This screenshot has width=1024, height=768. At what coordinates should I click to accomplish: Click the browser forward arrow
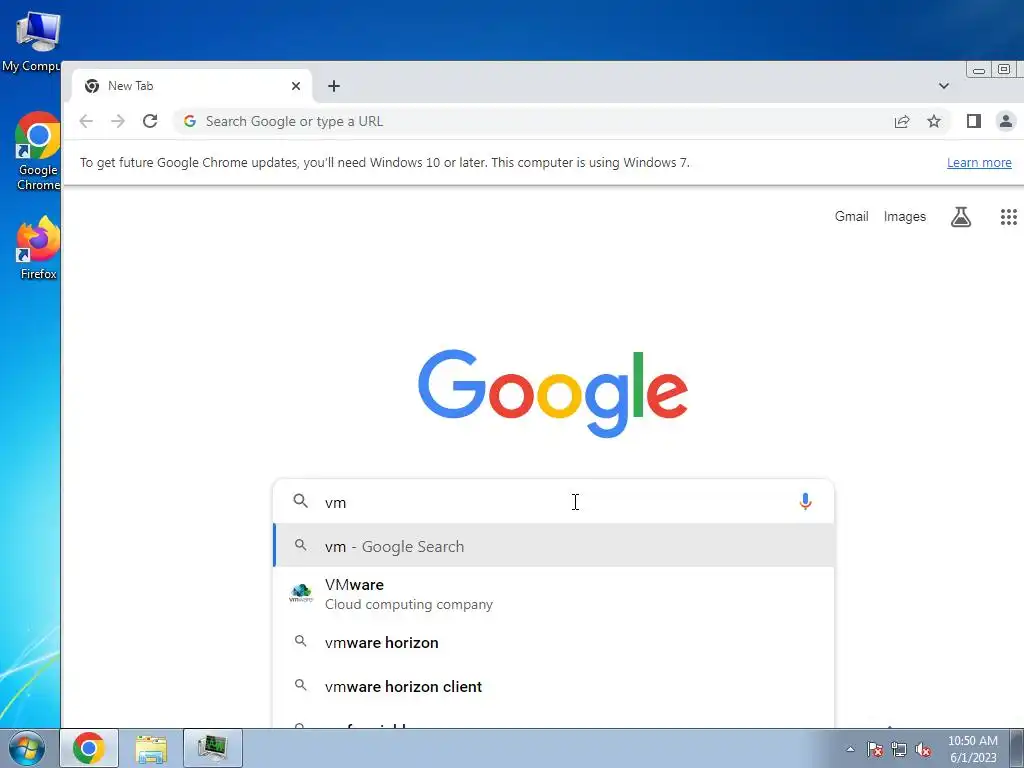tap(118, 121)
